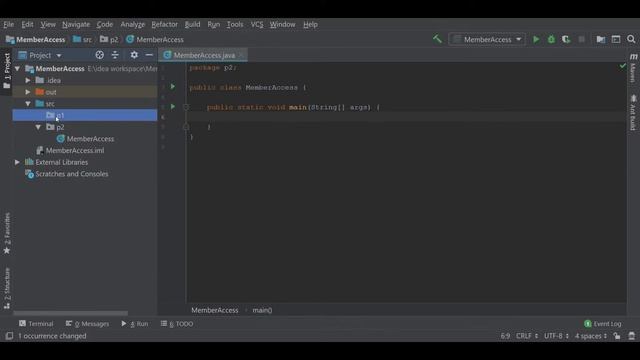This screenshot has width=640, height=360.
Task: Expand External Libraries
Action: pos(18,162)
